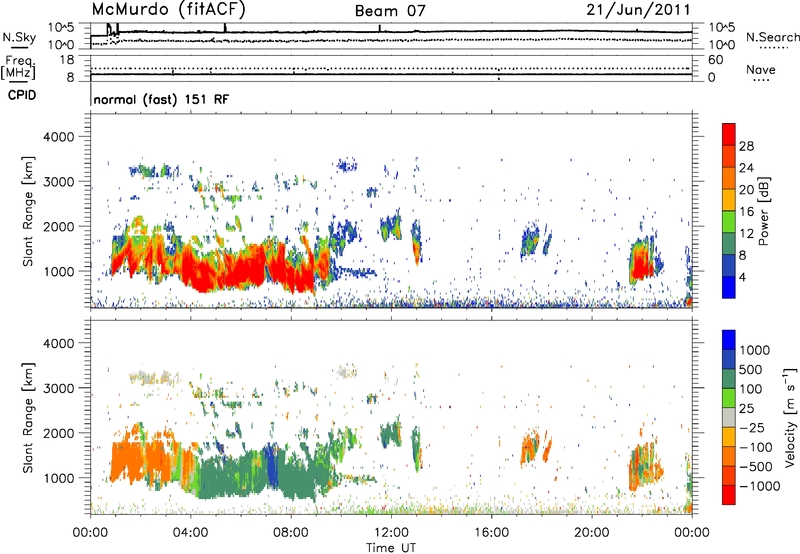Screen dimensions: 800x554
Task: Click velocity colorbar label '500'
Action: [x=751, y=369]
